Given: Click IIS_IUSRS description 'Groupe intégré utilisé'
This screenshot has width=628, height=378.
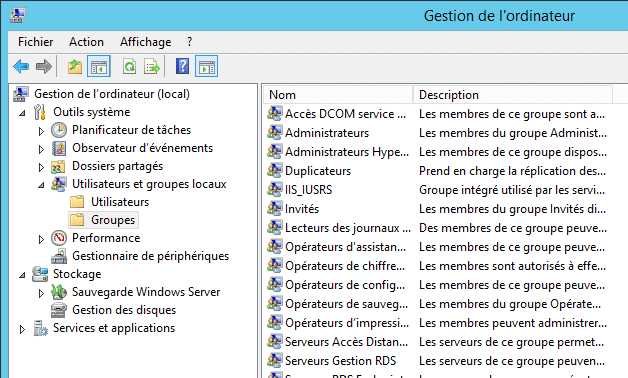Looking at the screenshot, I should (512, 190).
